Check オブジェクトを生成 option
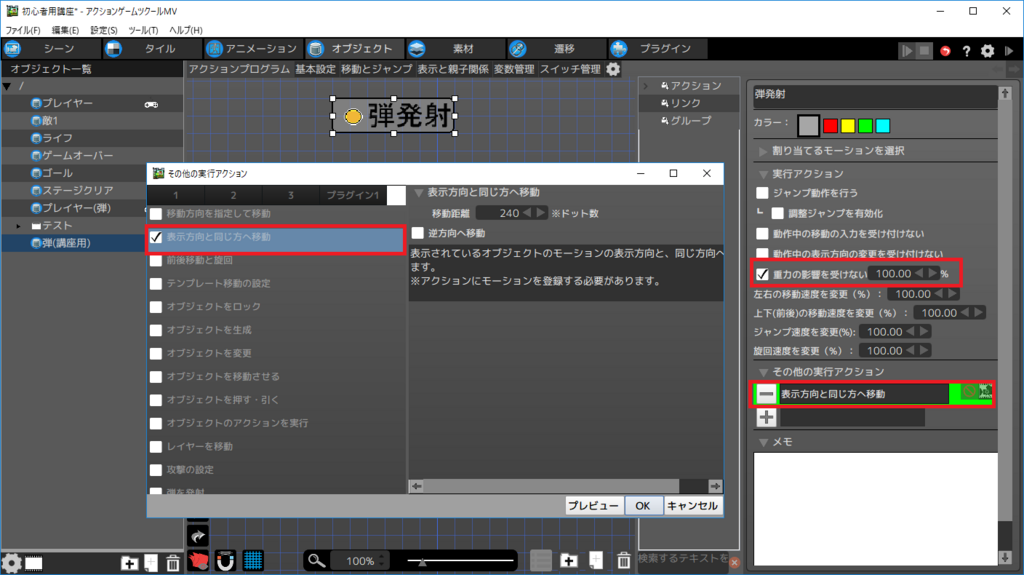Viewport: 1024px width, 575px height. point(155,331)
